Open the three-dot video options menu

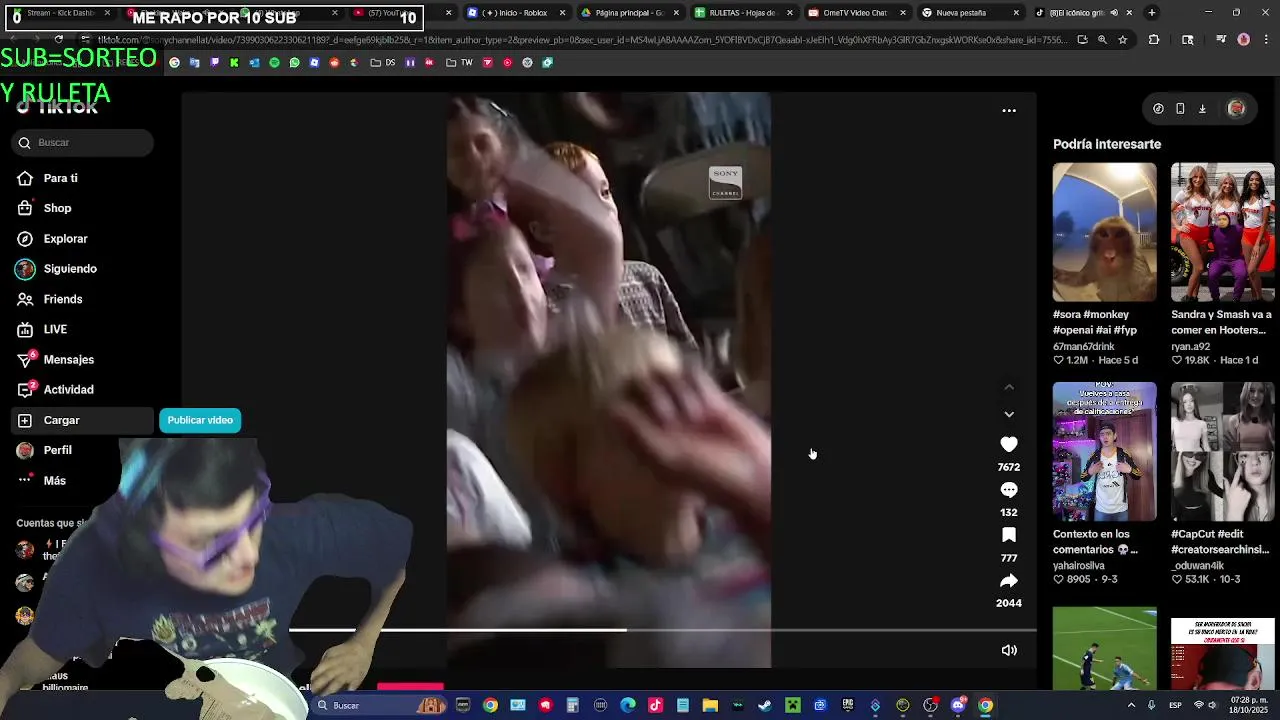[1009, 111]
